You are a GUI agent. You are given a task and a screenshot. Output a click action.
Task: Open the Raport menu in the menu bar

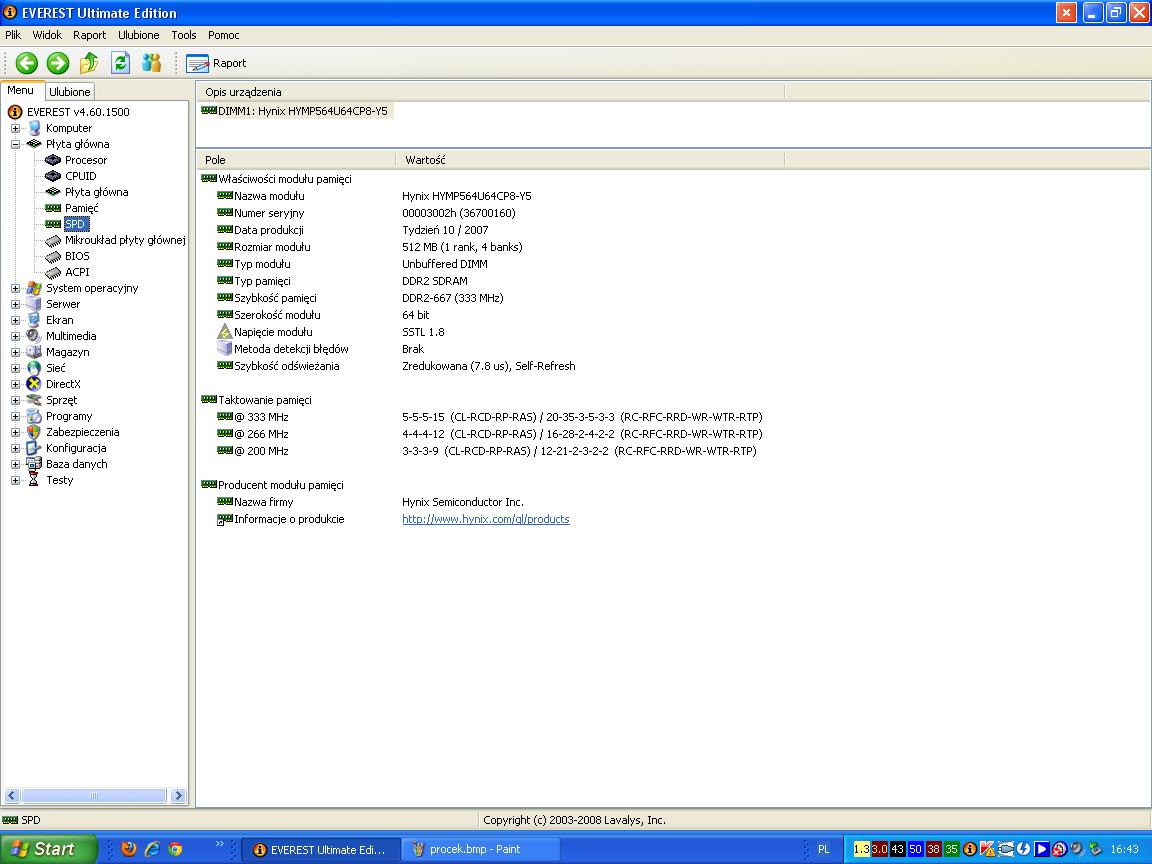(x=90, y=35)
